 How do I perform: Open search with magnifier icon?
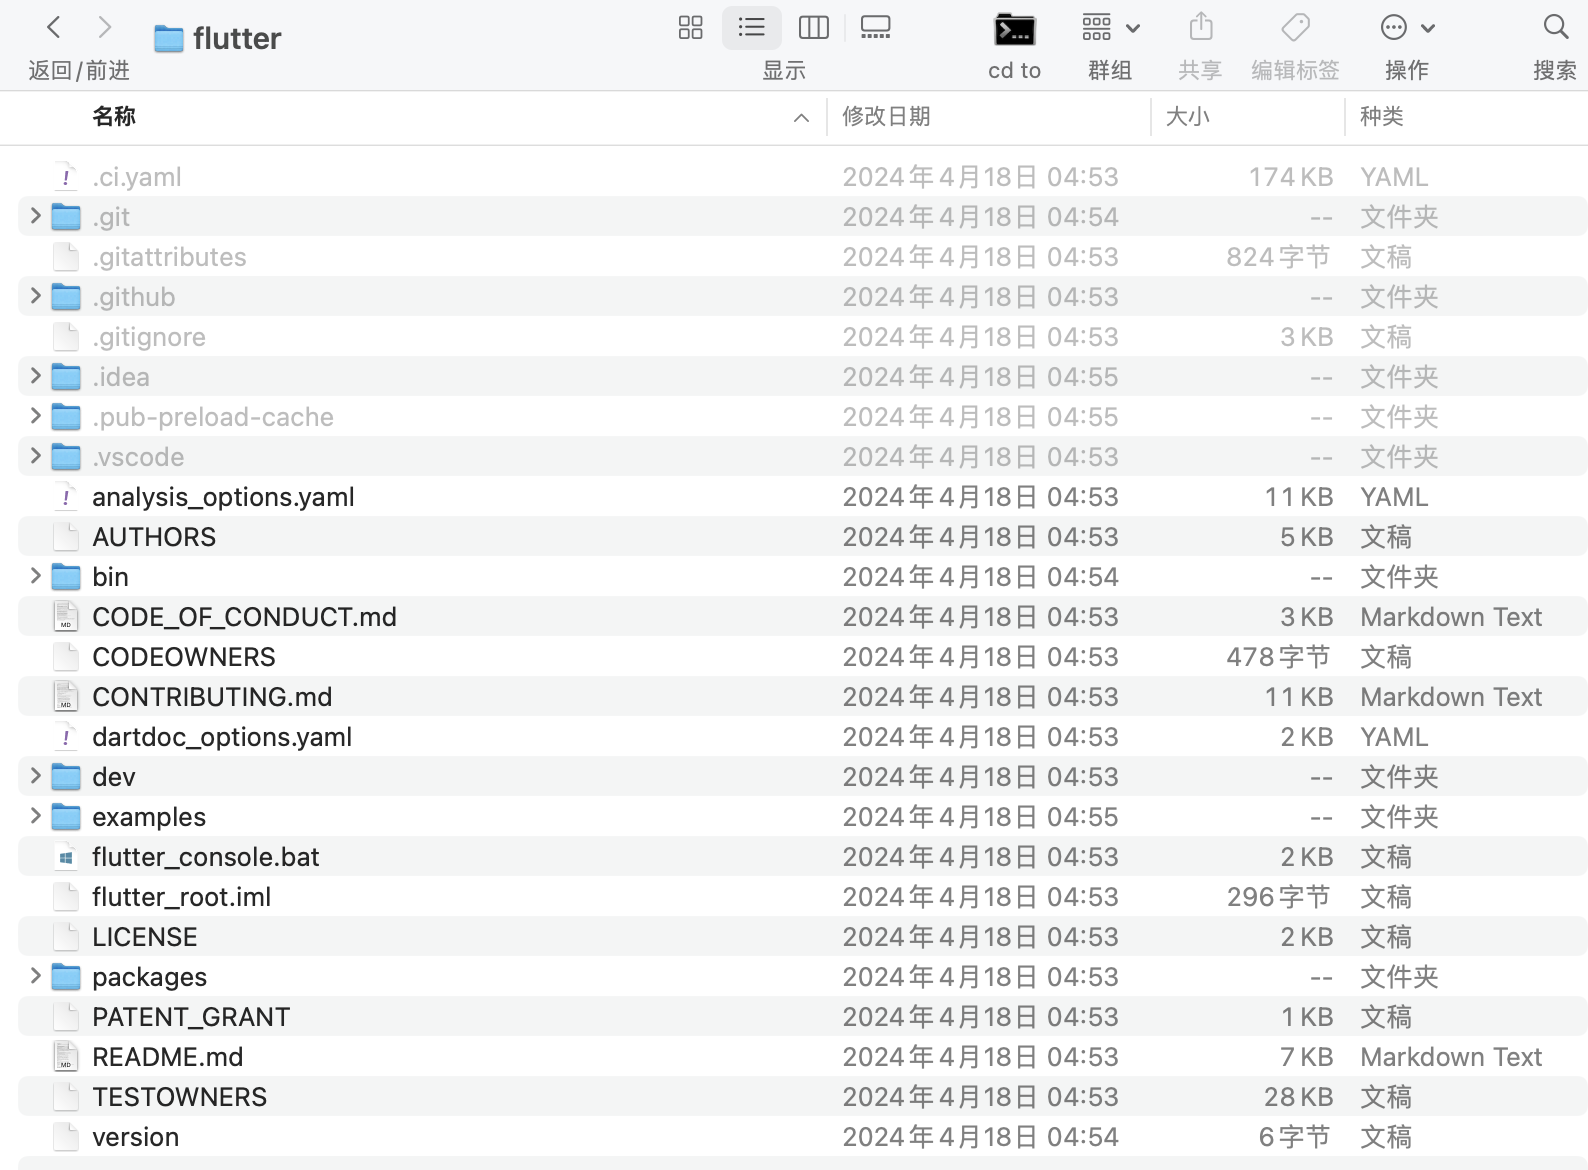pos(1555,27)
